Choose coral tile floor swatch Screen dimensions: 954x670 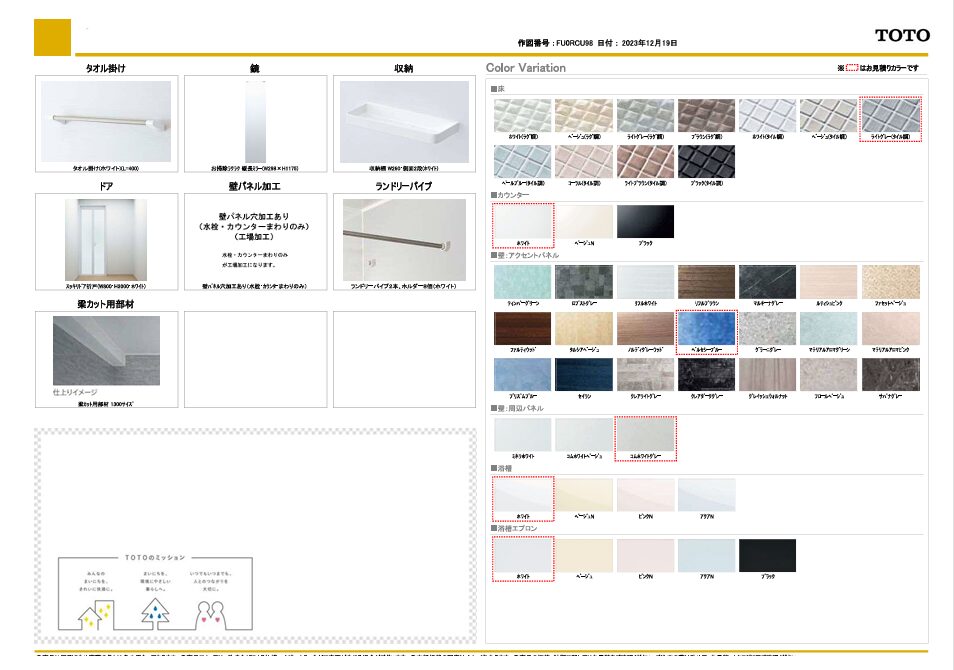(584, 161)
